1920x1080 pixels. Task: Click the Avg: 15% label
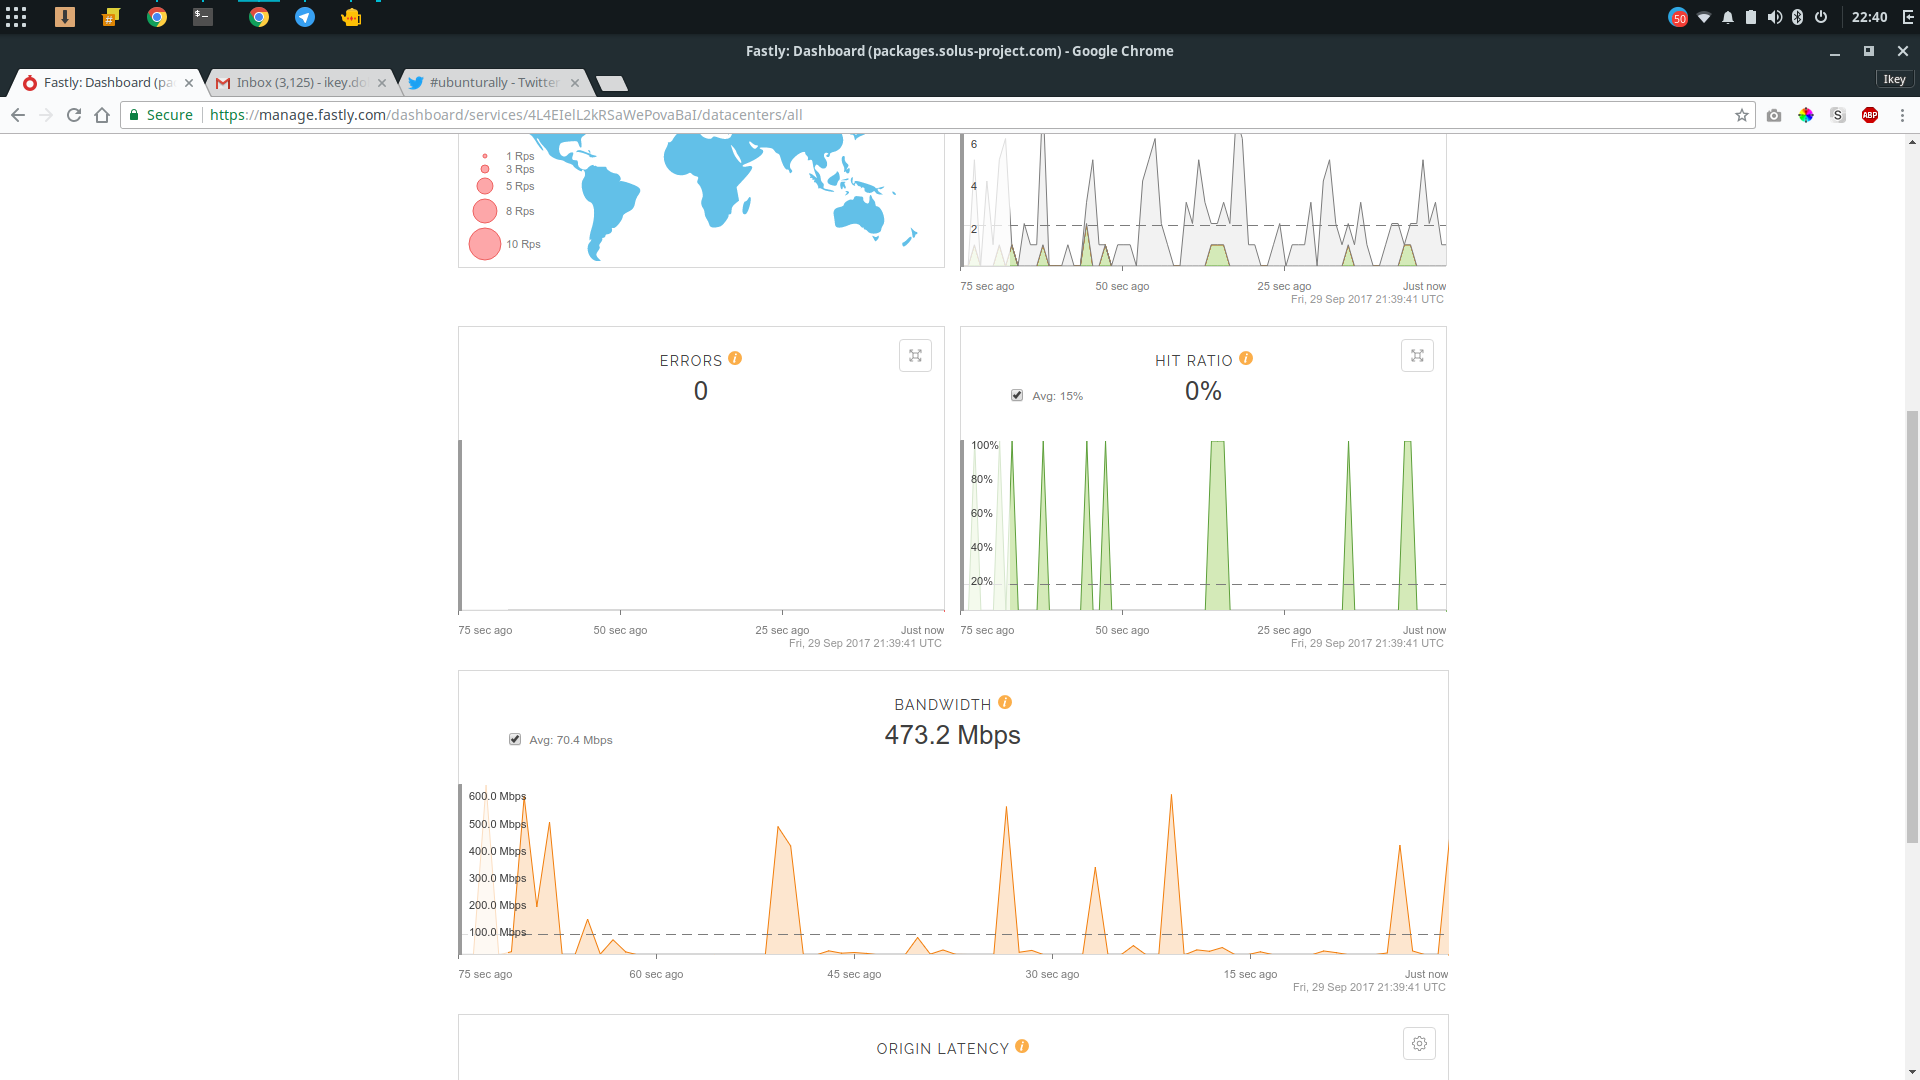pyautogui.click(x=1058, y=396)
